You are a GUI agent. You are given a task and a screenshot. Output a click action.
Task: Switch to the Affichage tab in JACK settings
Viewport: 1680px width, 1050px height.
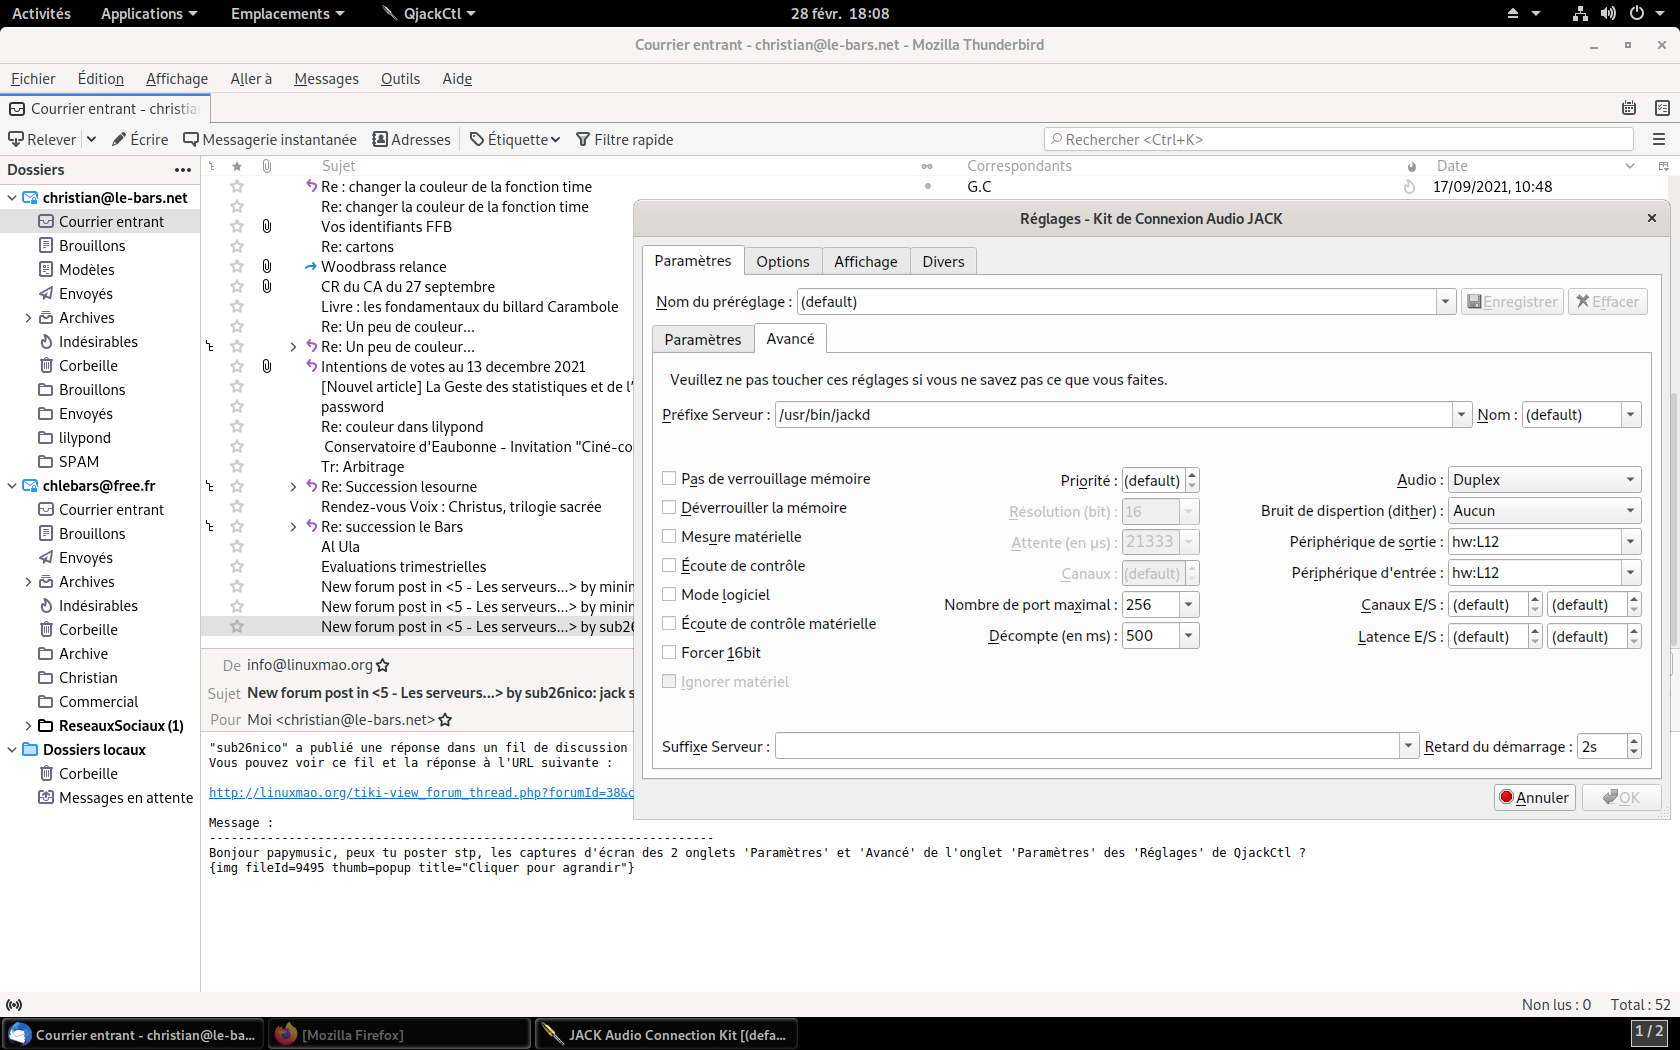pyautogui.click(x=866, y=261)
